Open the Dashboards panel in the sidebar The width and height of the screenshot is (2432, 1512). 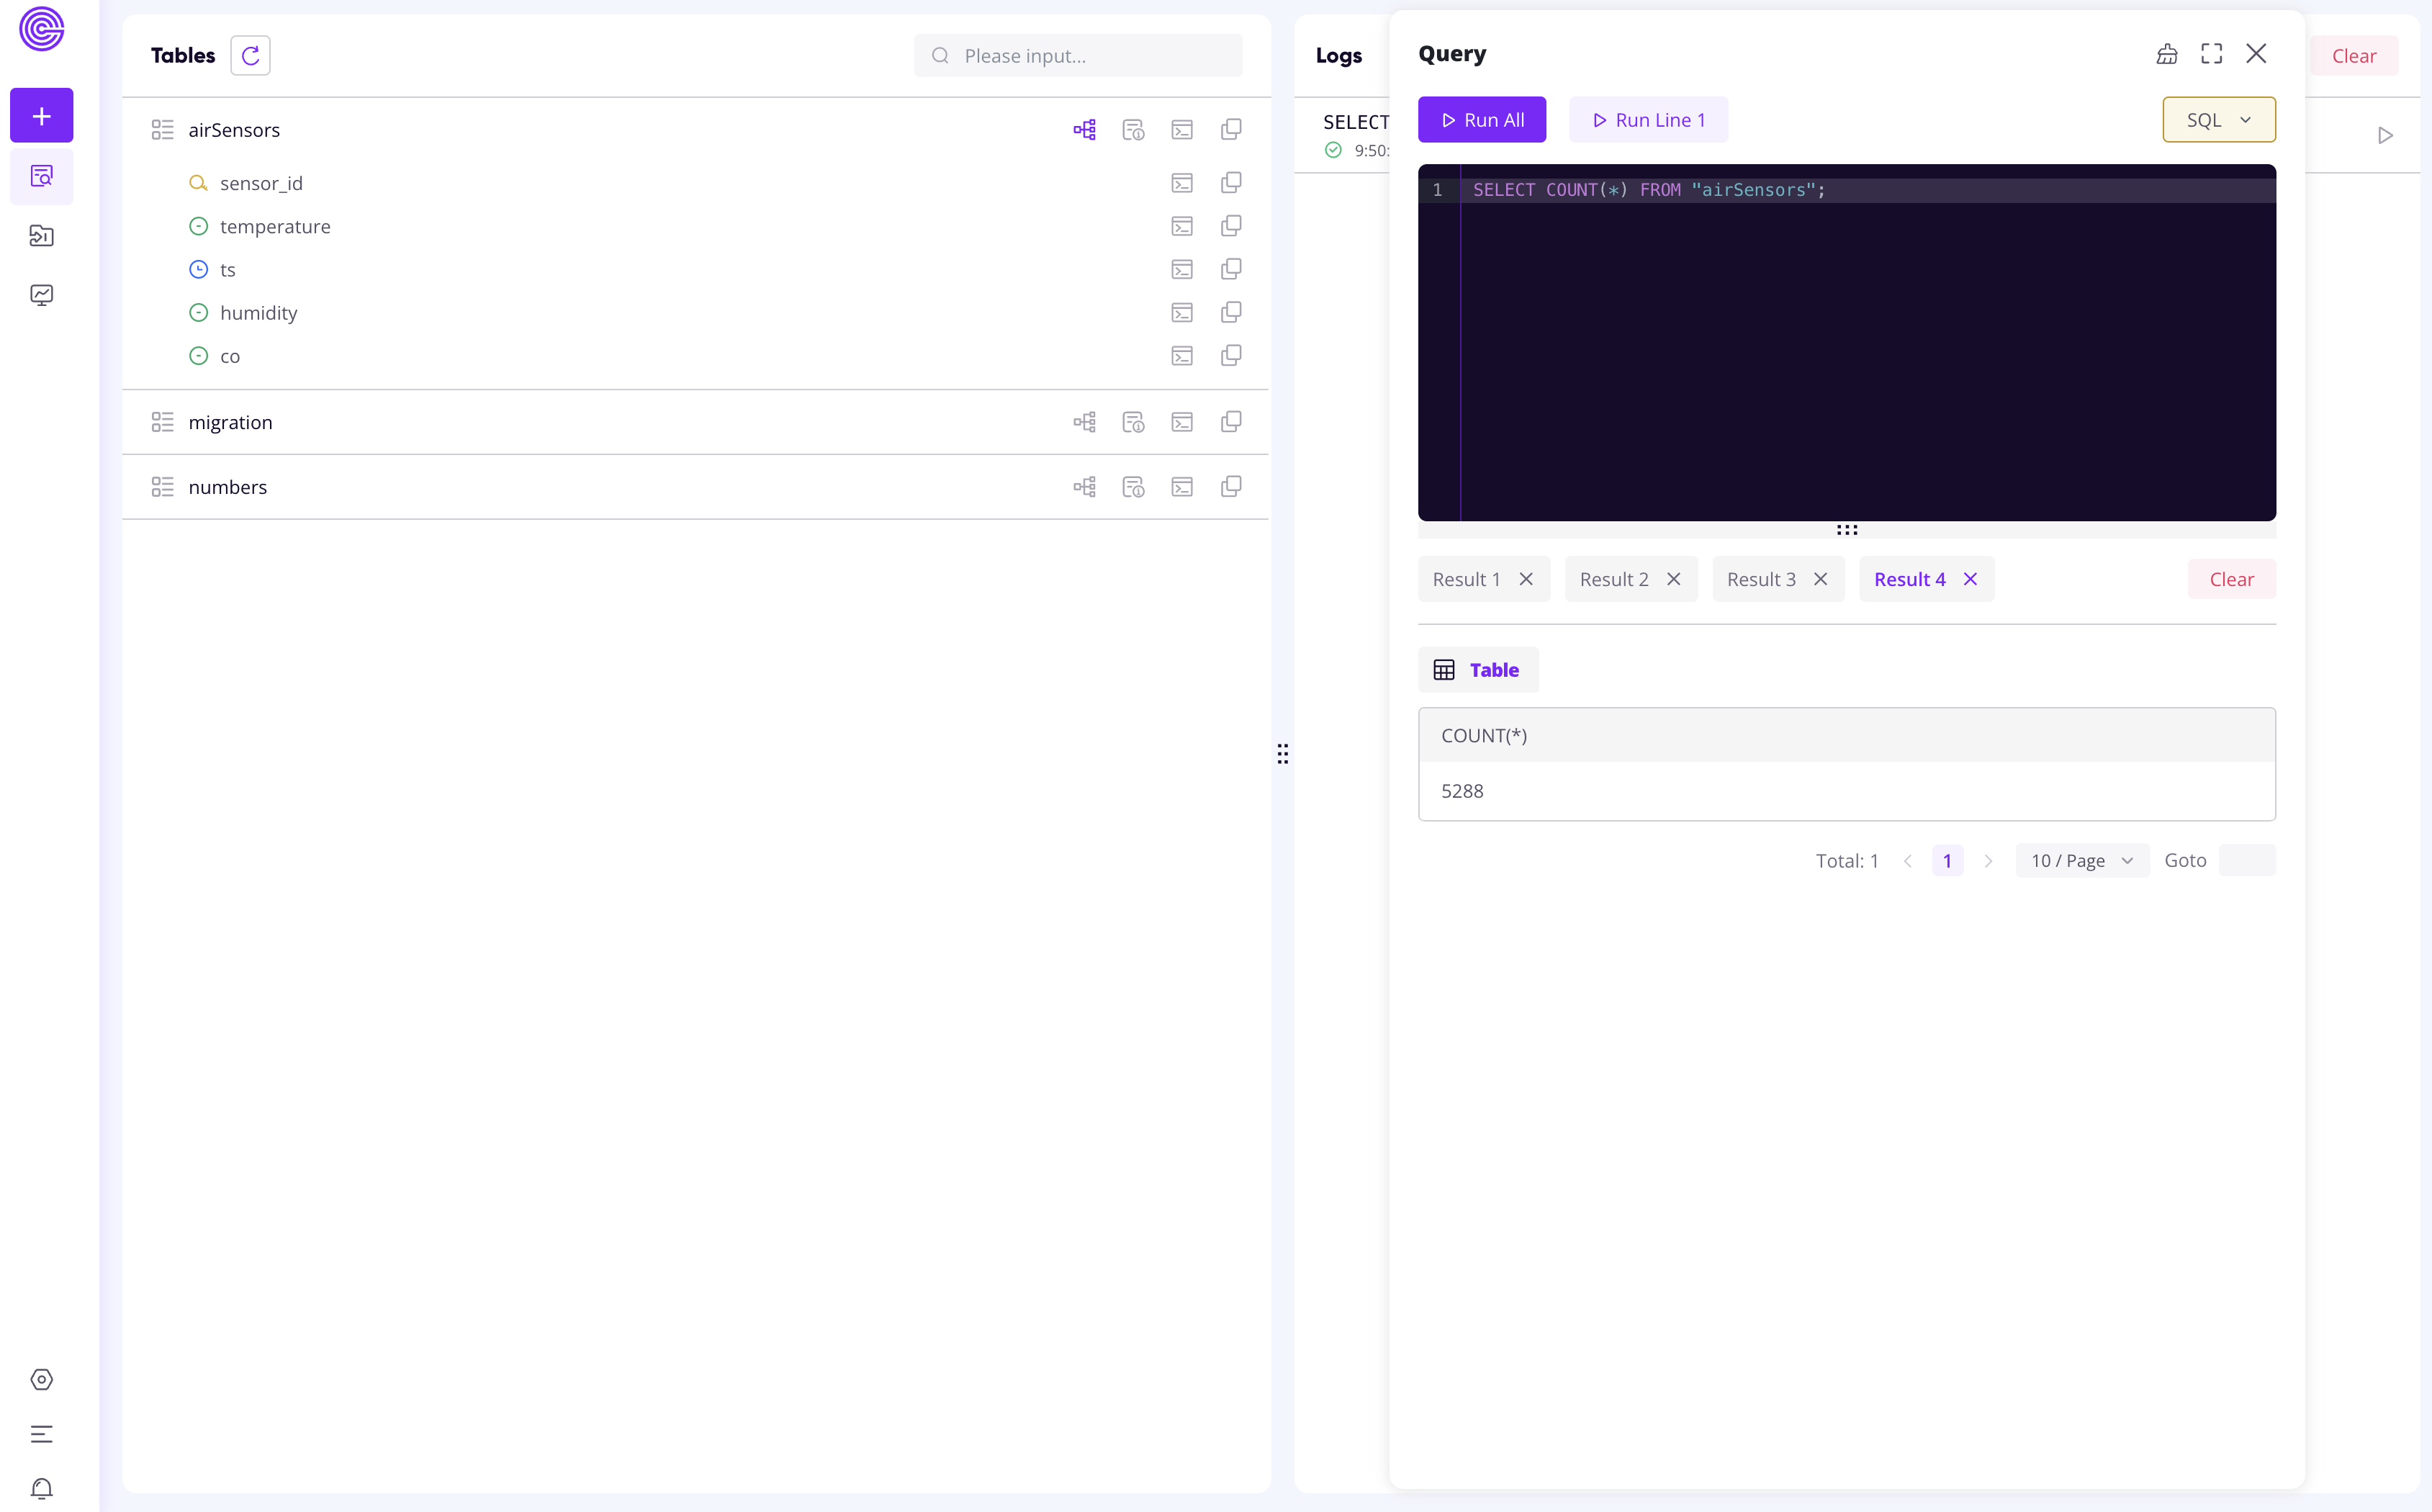click(42, 294)
